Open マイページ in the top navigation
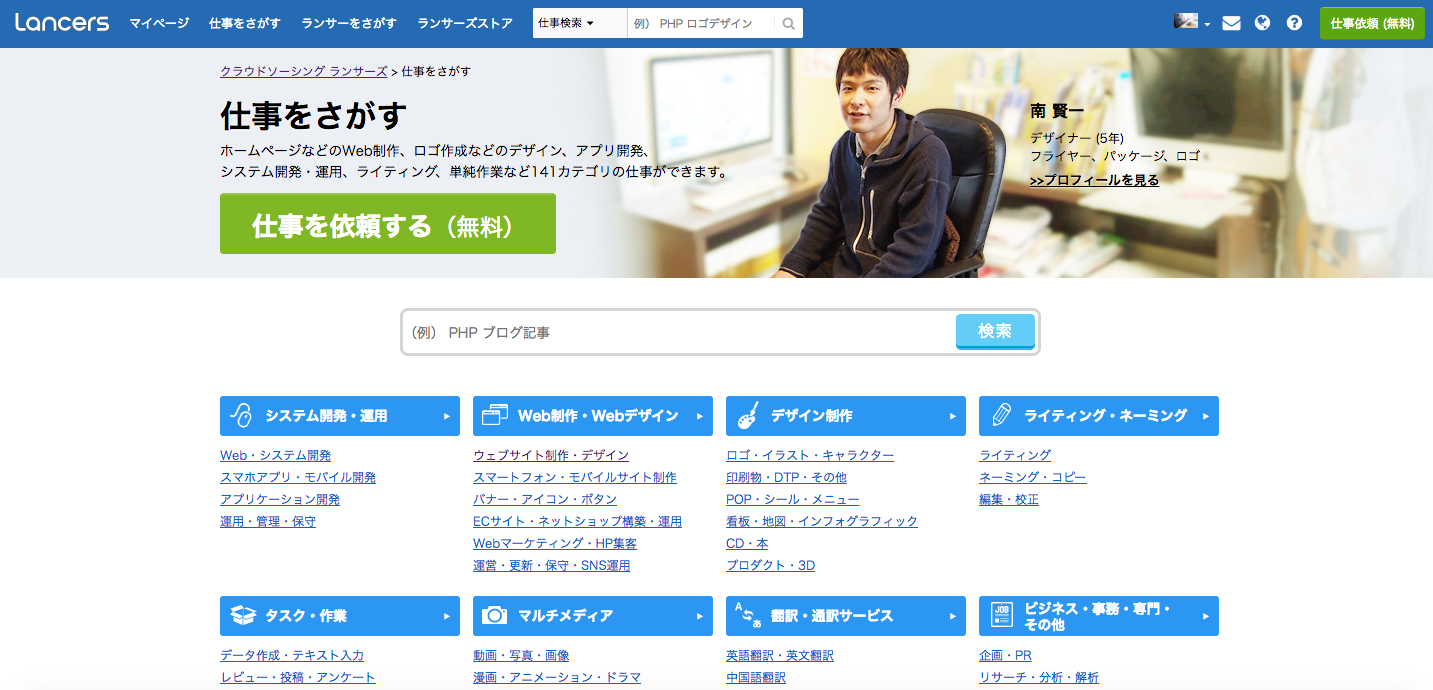 pos(159,23)
